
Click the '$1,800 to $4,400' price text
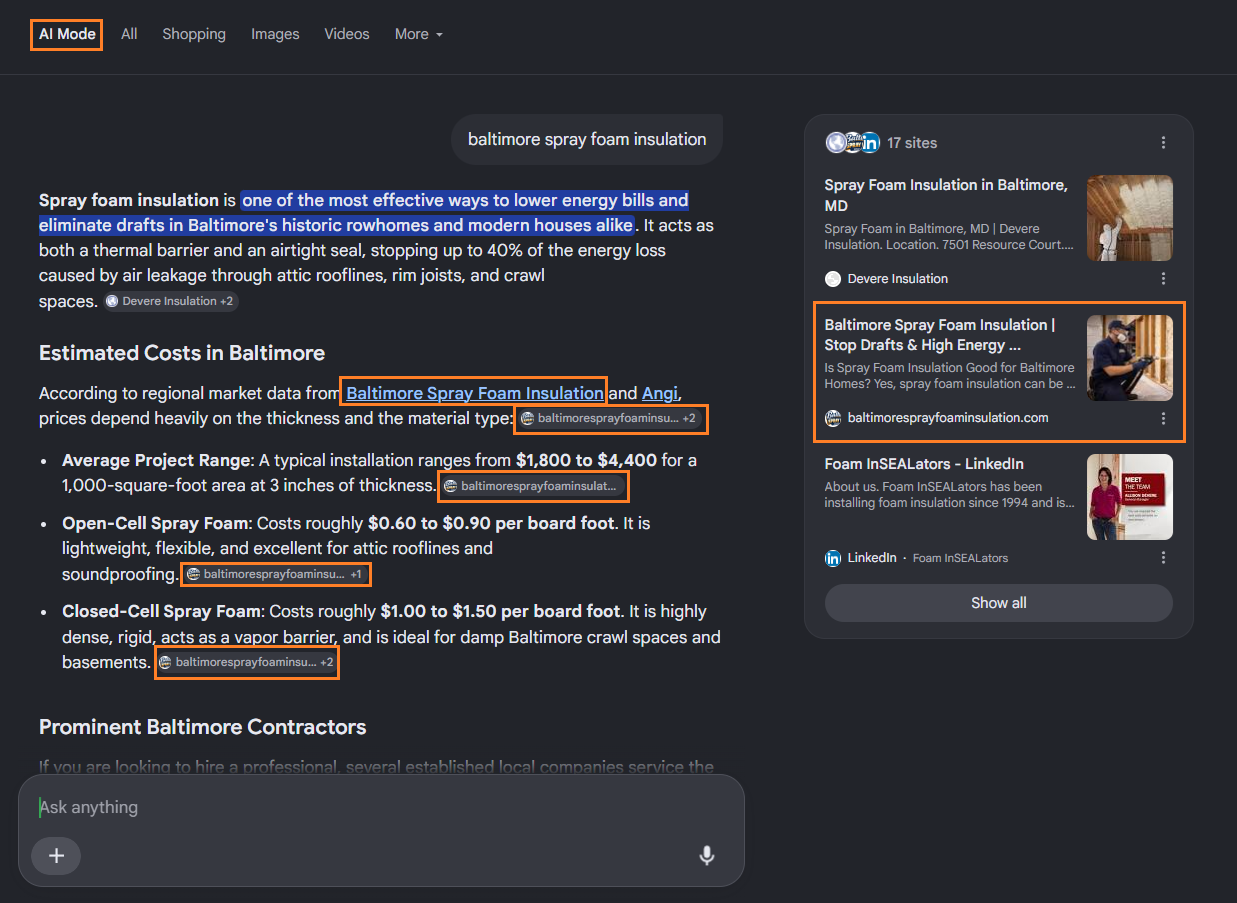coord(586,460)
